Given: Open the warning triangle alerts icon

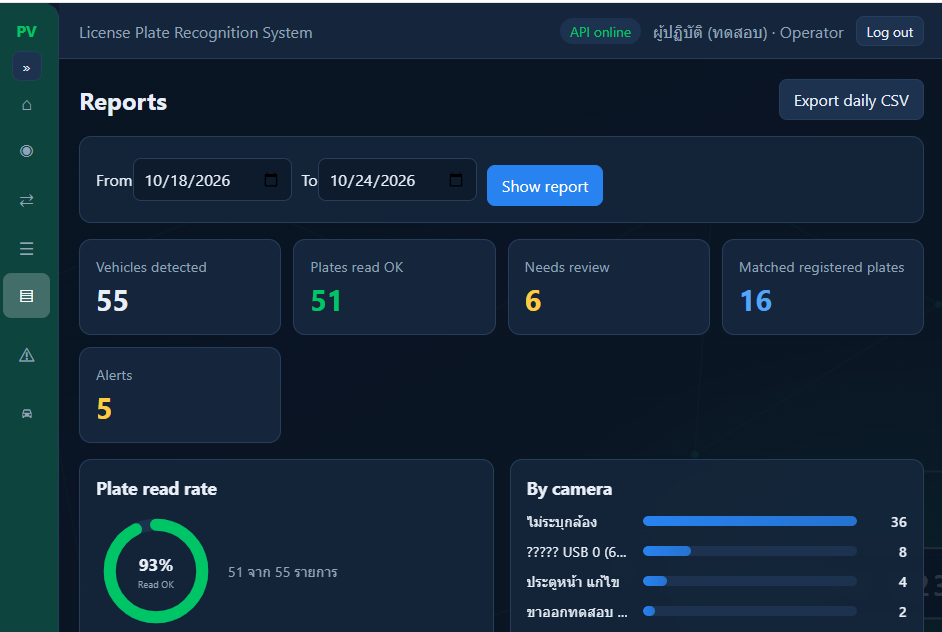Looking at the screenshot, I should point(26,355).
